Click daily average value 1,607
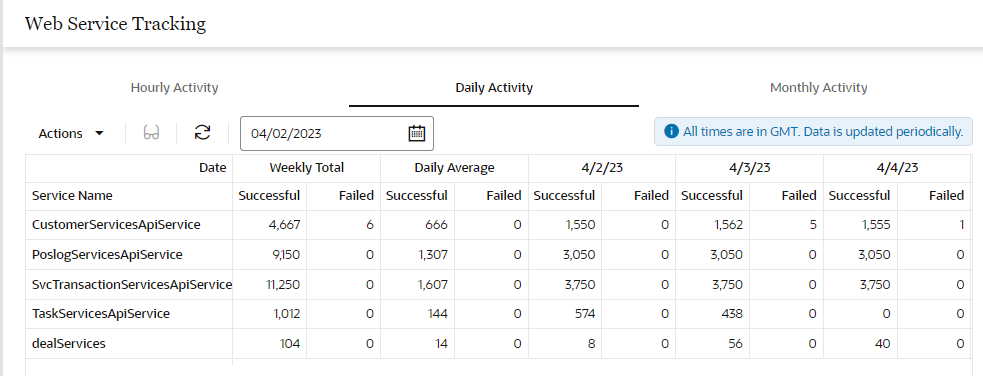The width and height of the screenshot is (983, 376). (433, 285)
